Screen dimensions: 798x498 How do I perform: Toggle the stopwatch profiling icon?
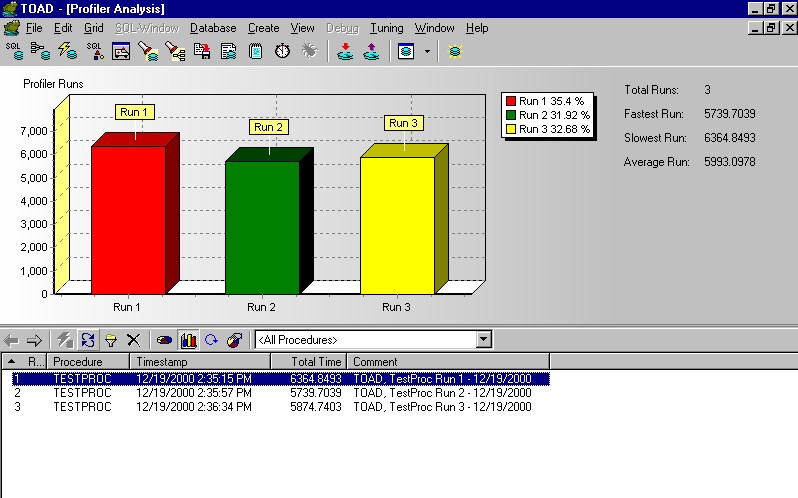282,51
